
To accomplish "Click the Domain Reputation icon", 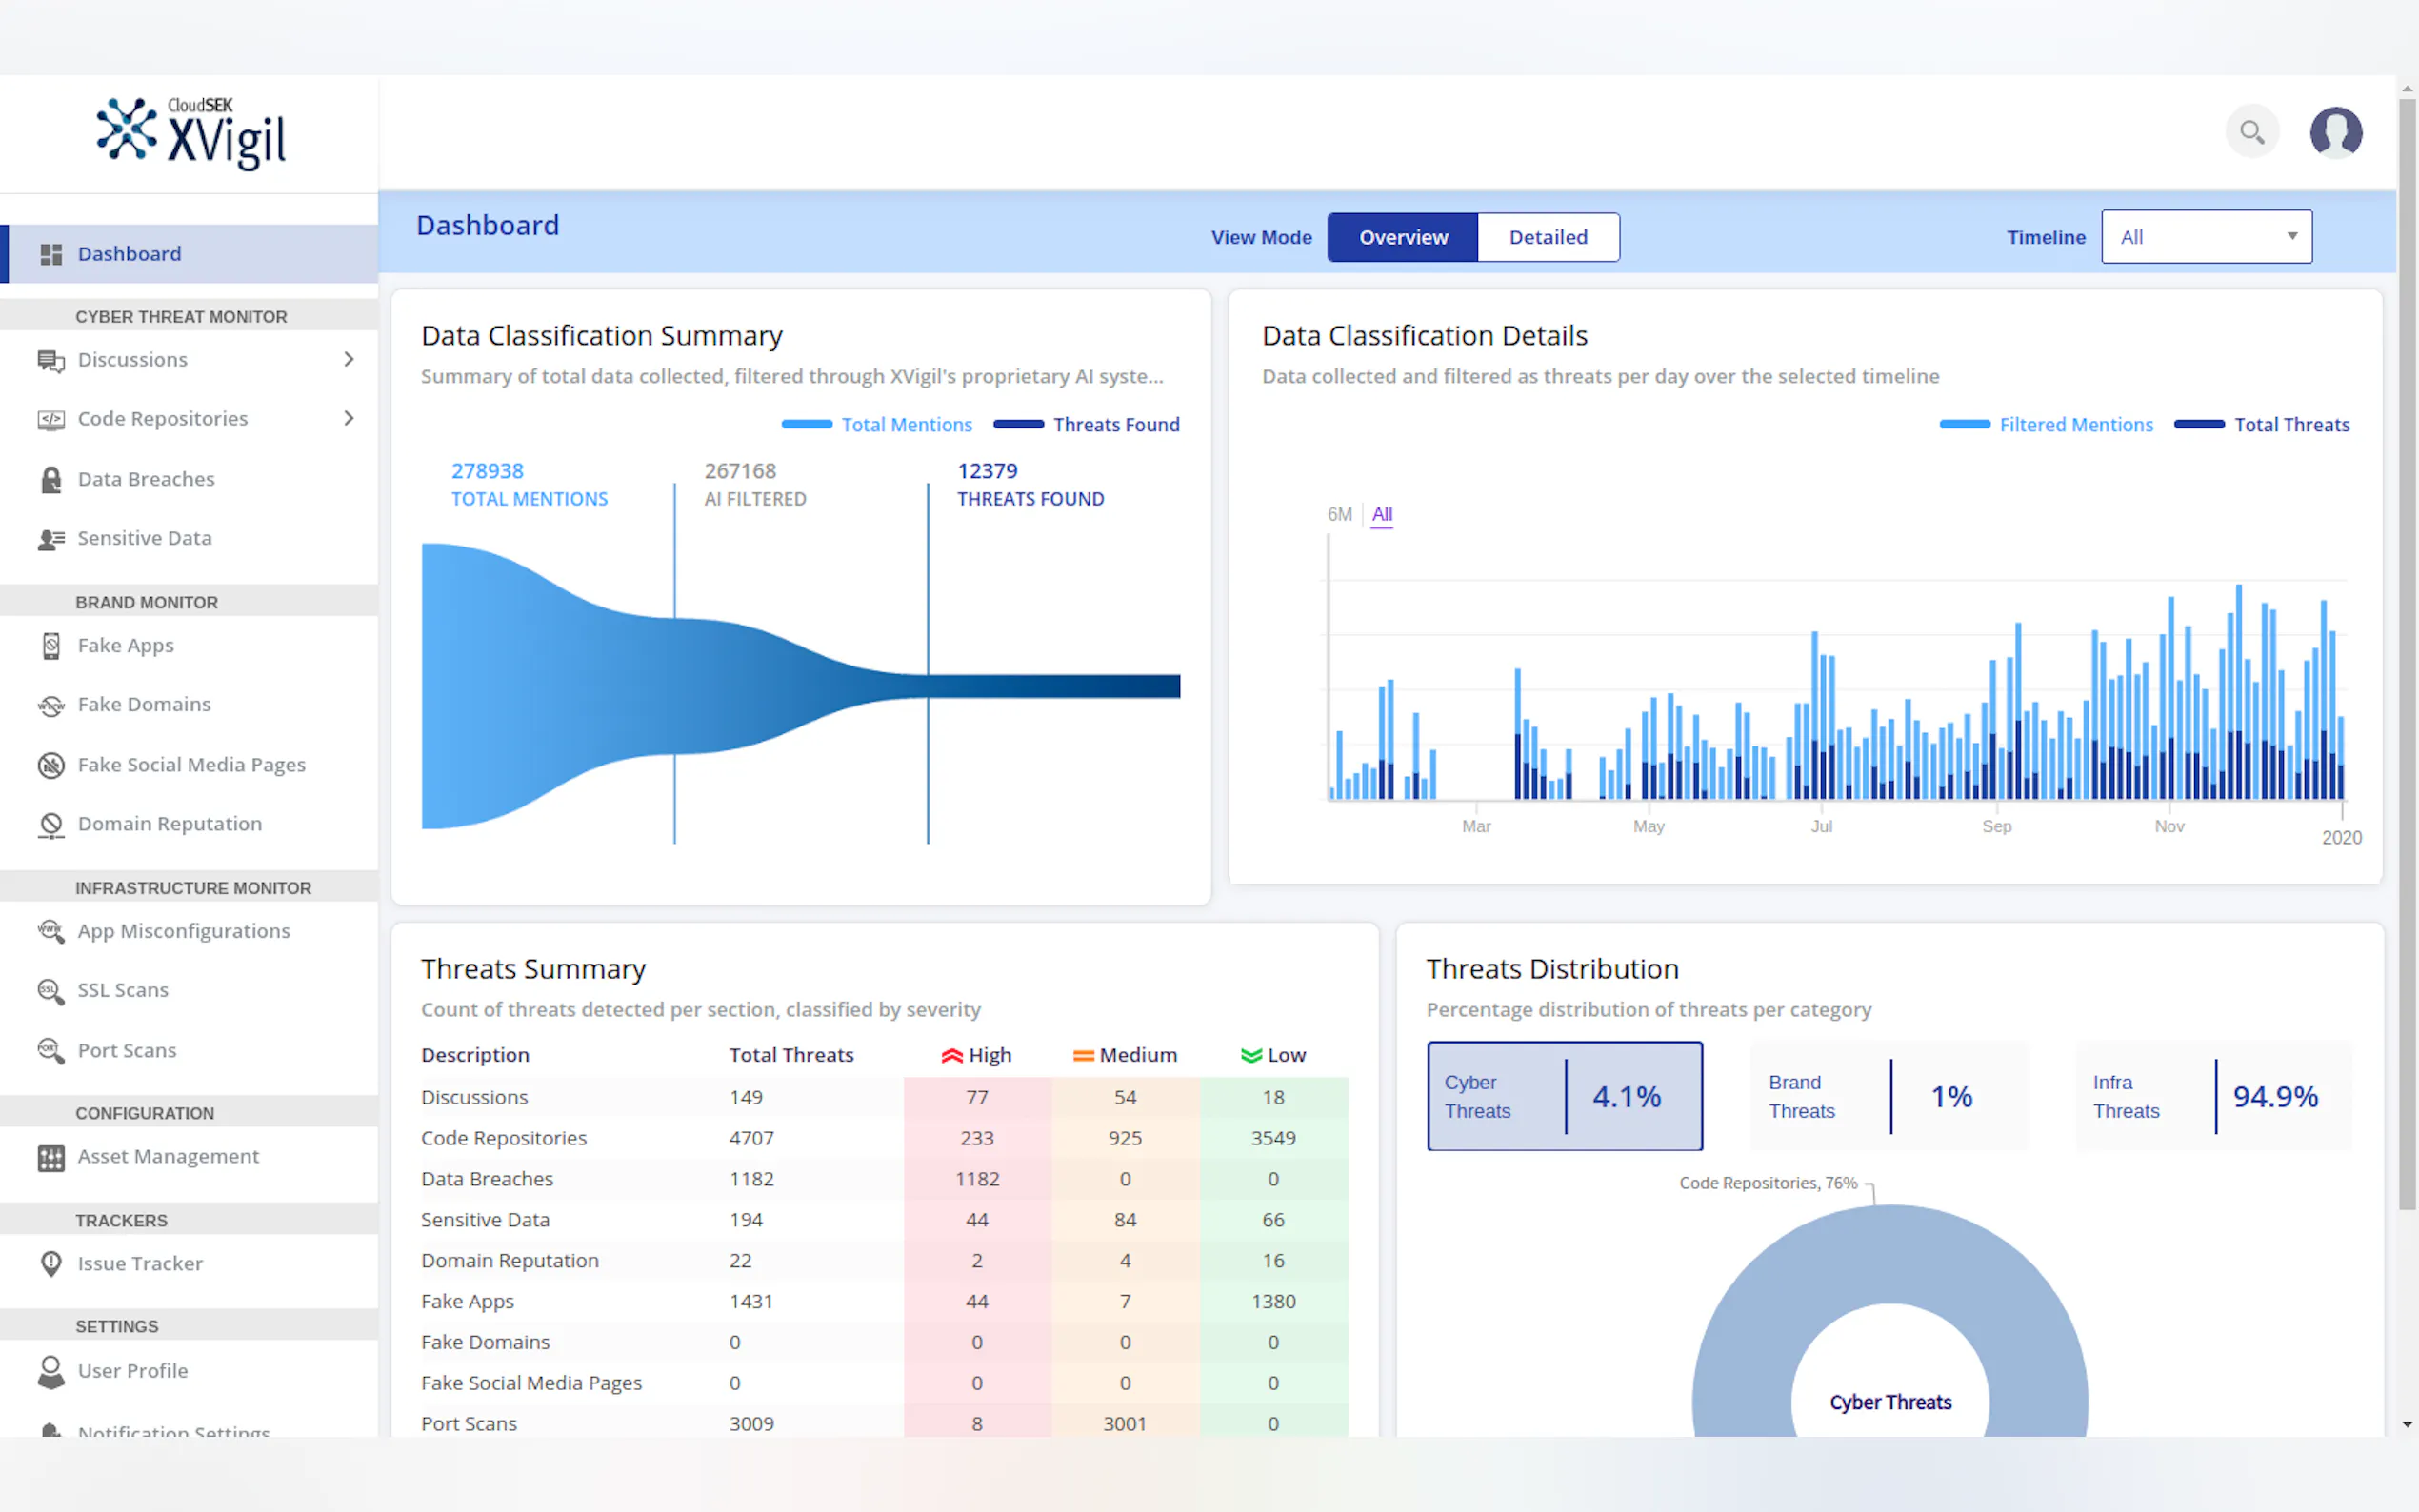I will (50, 825).
